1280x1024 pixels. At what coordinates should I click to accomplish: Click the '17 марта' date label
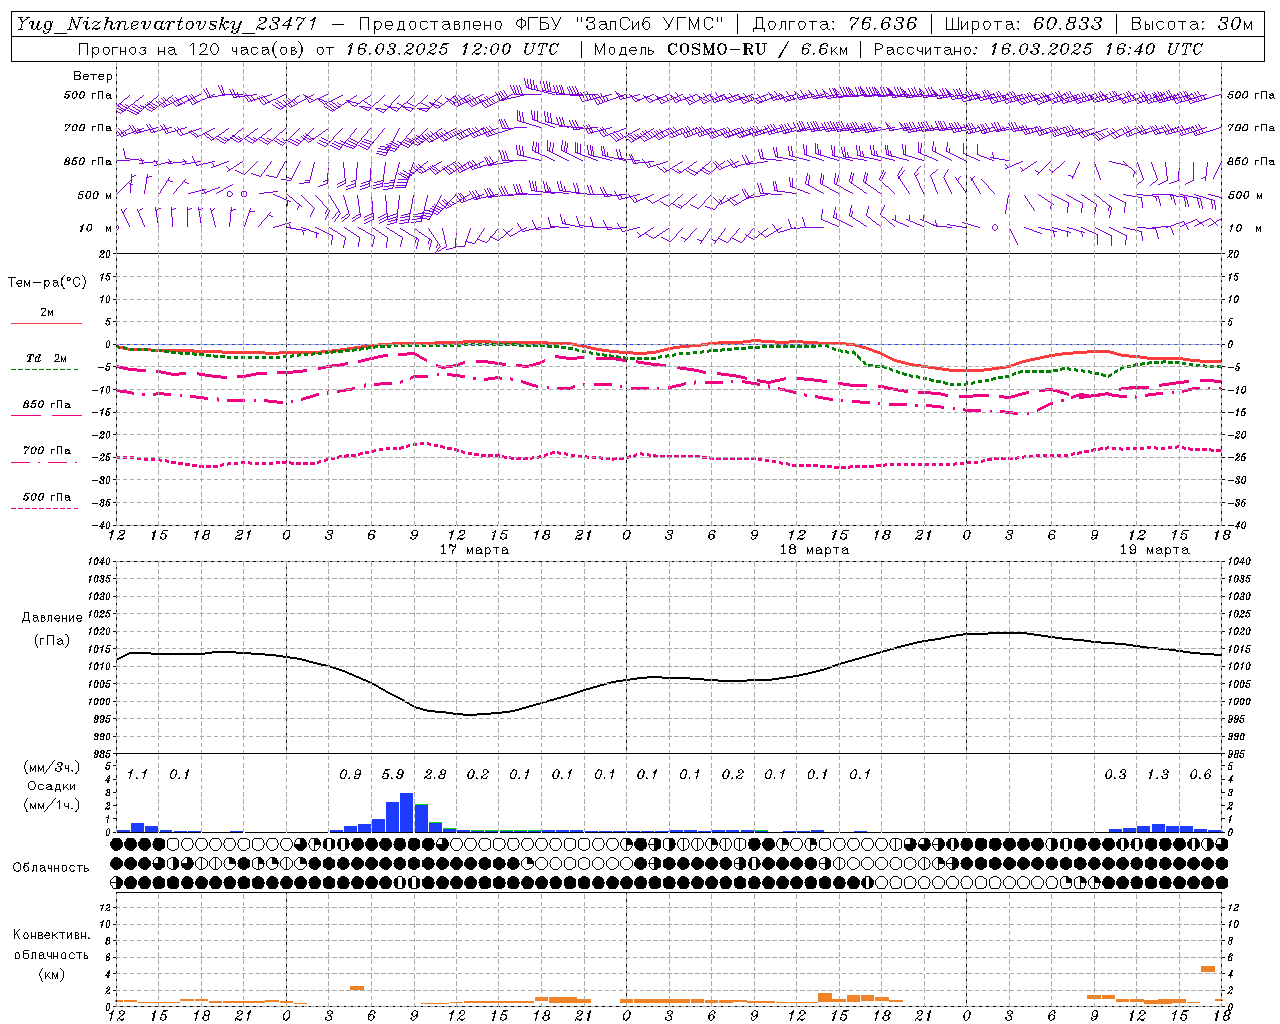coord(475,550)
